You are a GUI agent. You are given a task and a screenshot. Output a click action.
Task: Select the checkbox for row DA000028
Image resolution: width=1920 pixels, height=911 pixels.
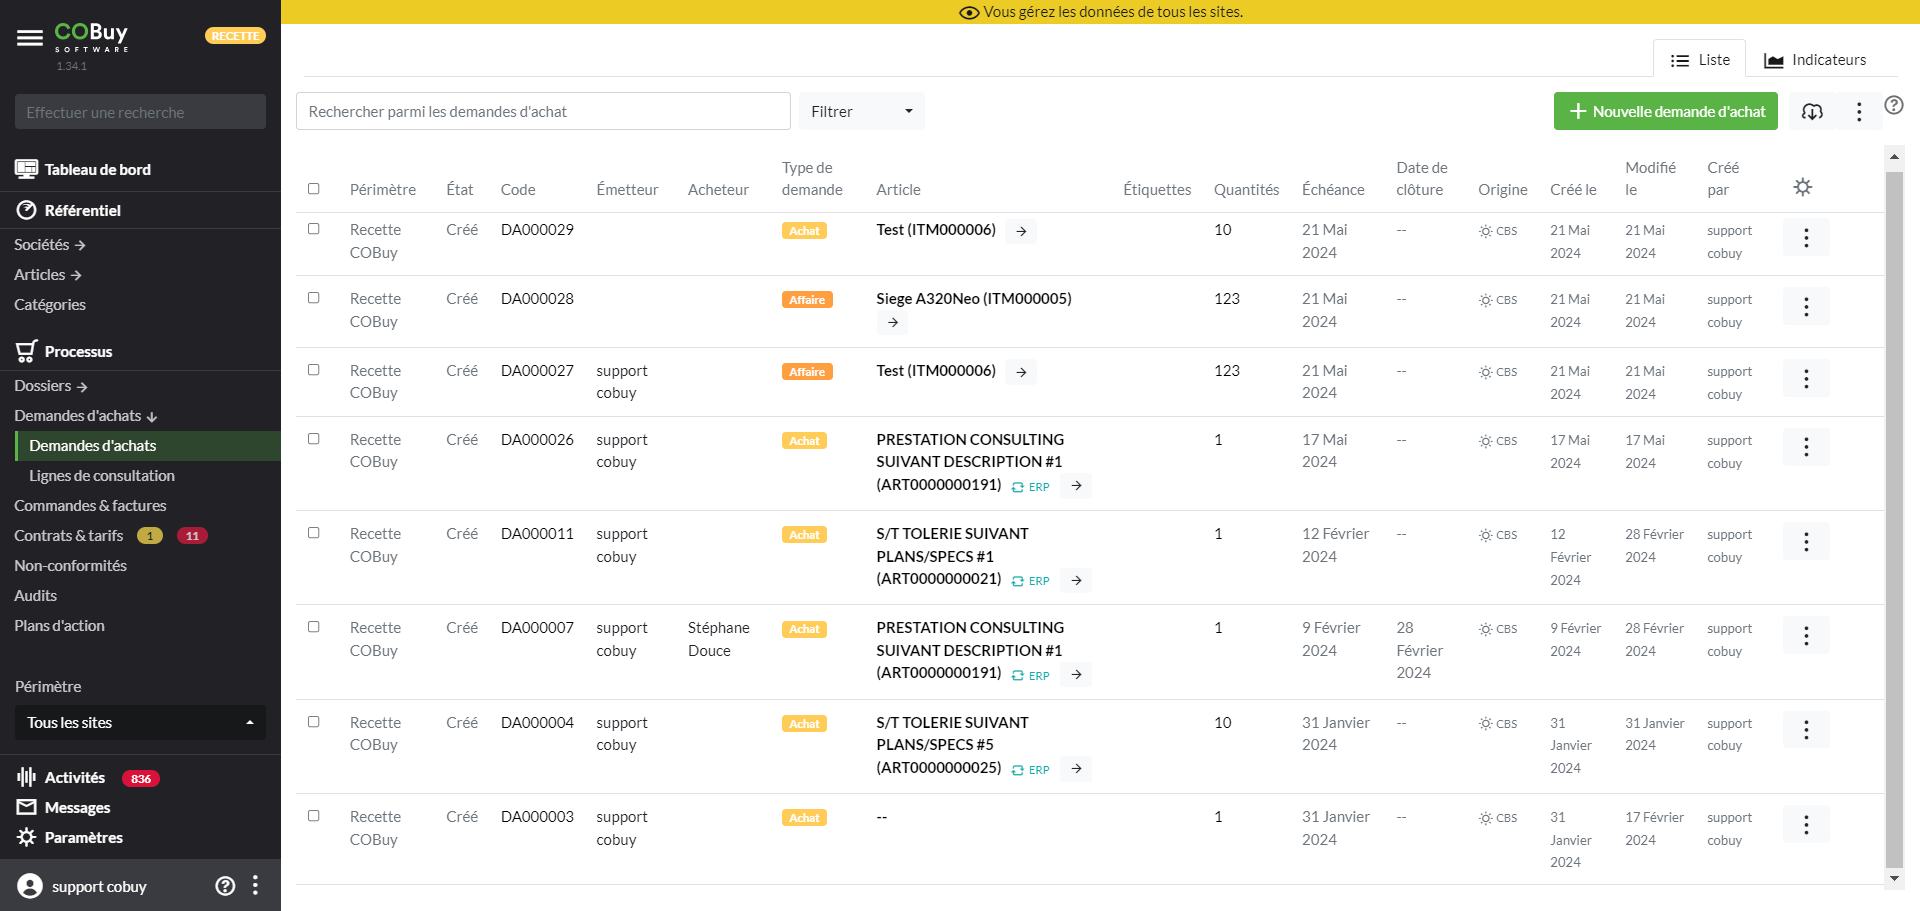[314, 298]
